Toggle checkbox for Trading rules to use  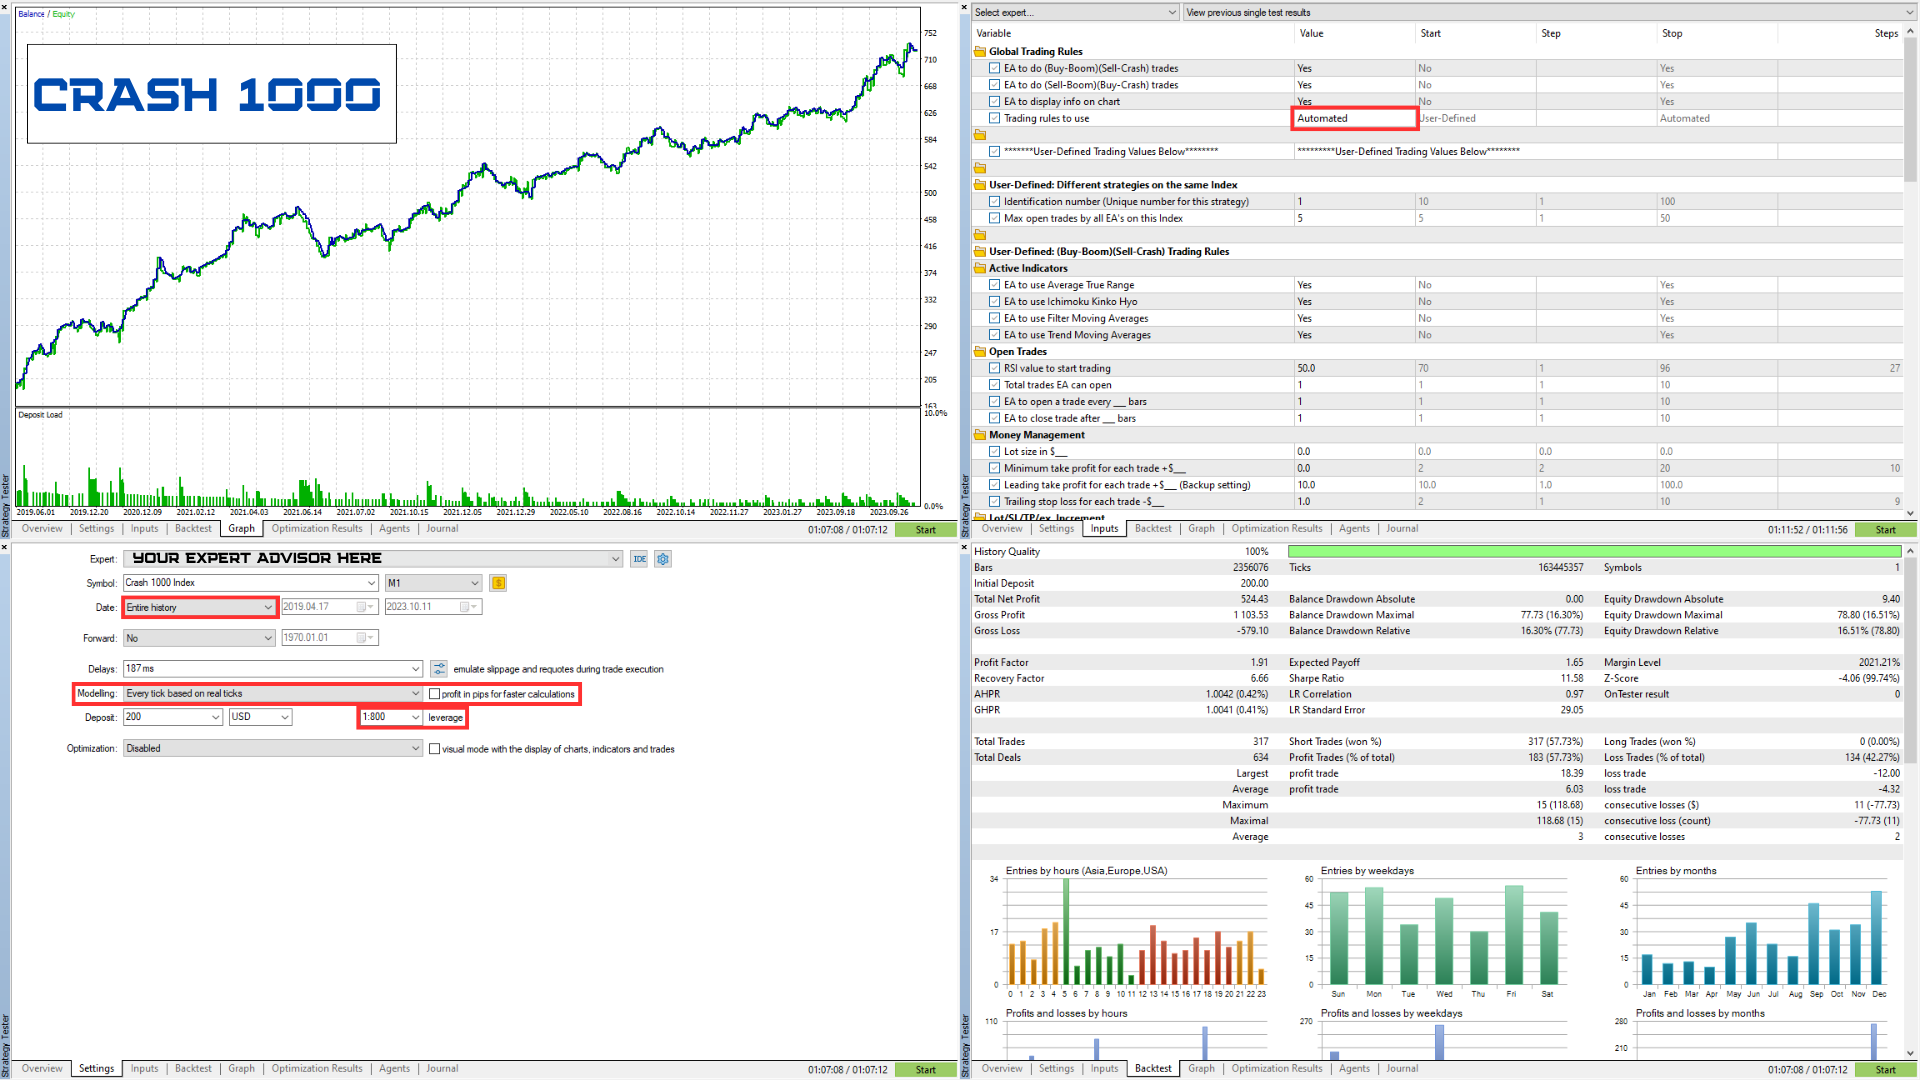995,118
